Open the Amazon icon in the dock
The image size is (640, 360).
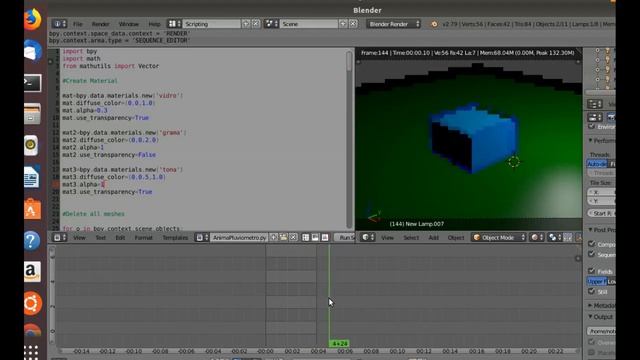coord(33,271)
